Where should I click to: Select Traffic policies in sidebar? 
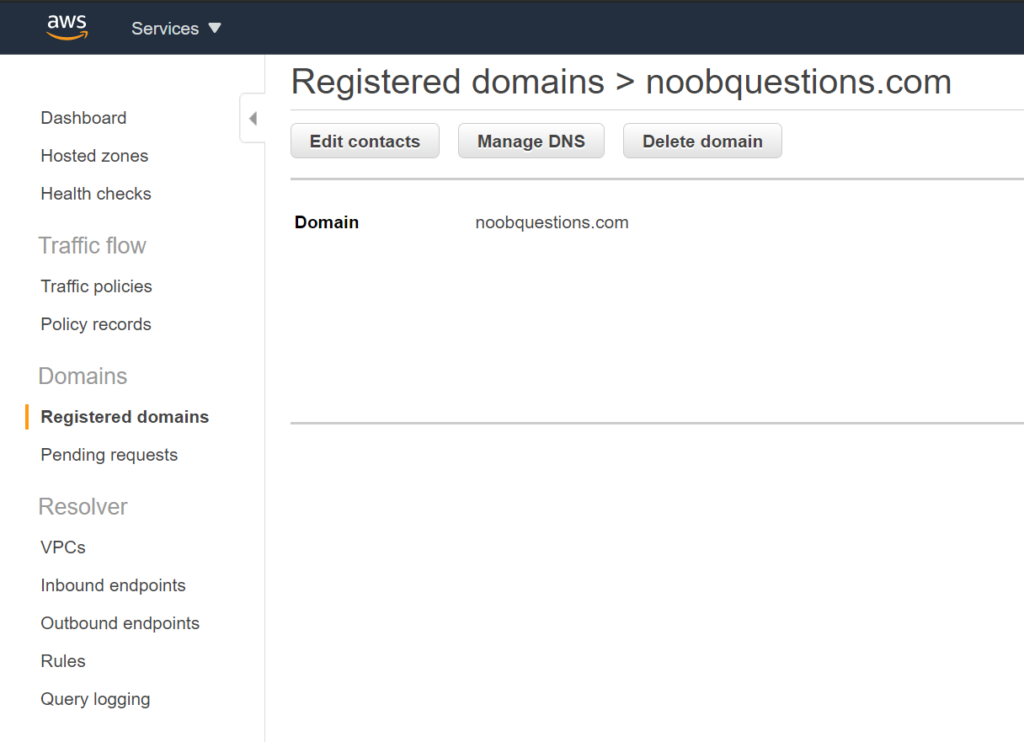(x=96, y=287)
